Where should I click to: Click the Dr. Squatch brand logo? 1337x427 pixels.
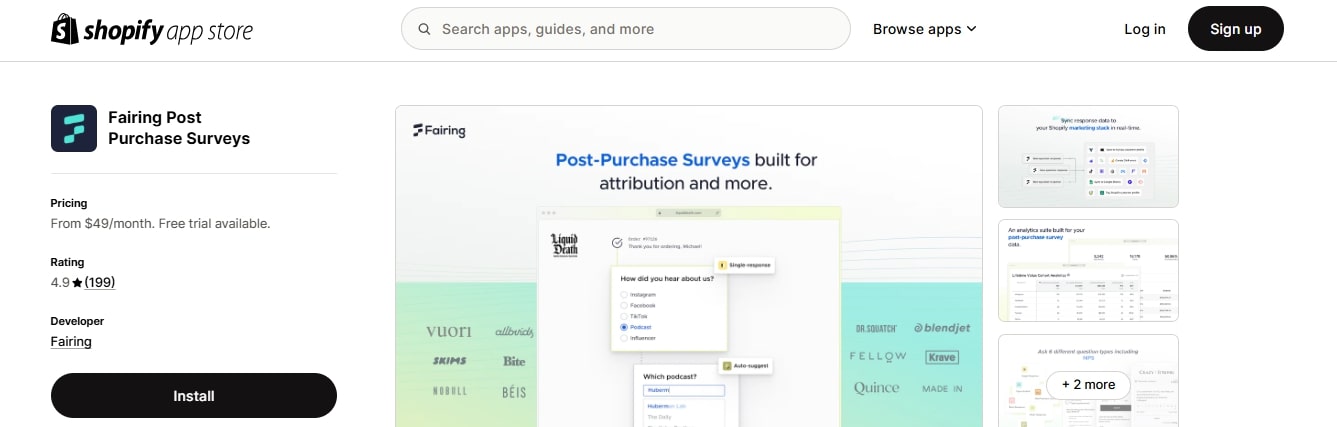click(x=878, y=328)
